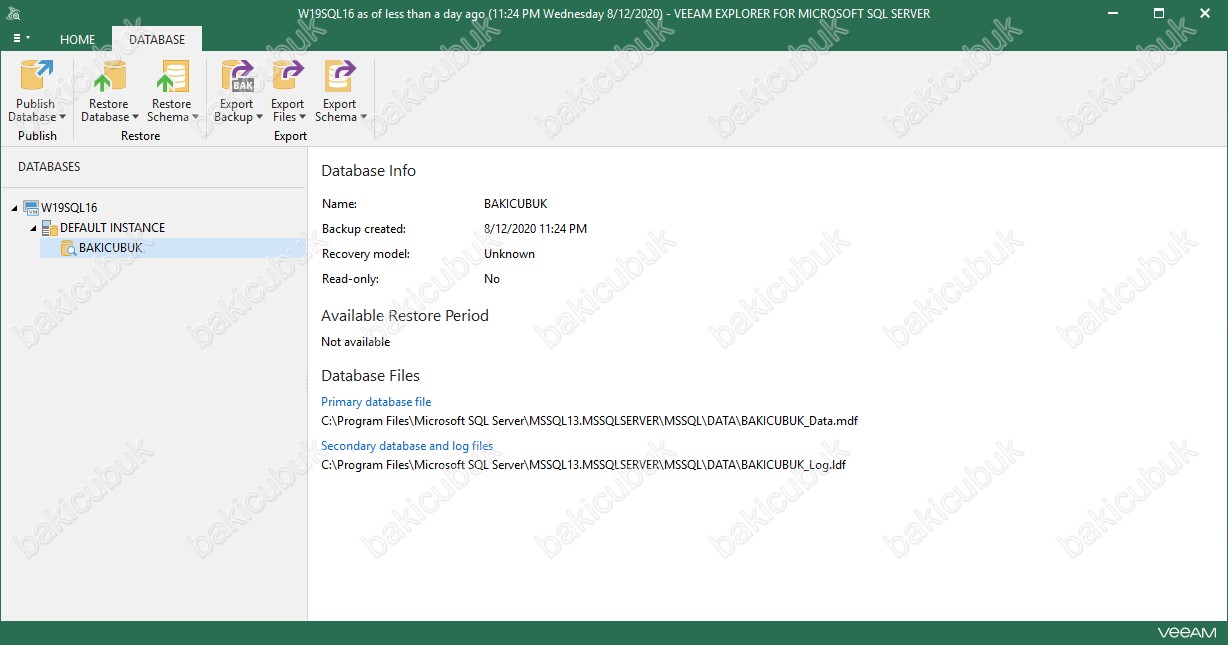Select W19SQL16 in the databases tree
Image resolution: width=1228 pixels, height=645 pixels.
[x=69, y=208]
